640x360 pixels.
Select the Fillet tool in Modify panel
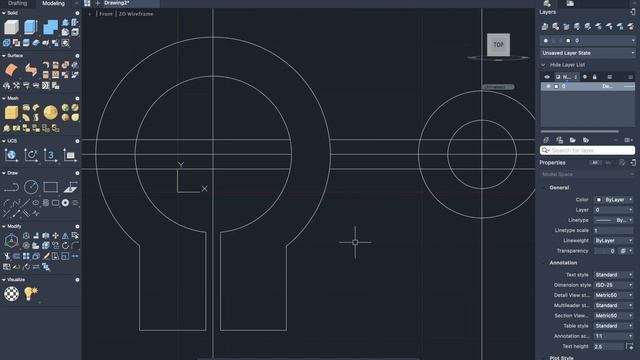point(75,246)
